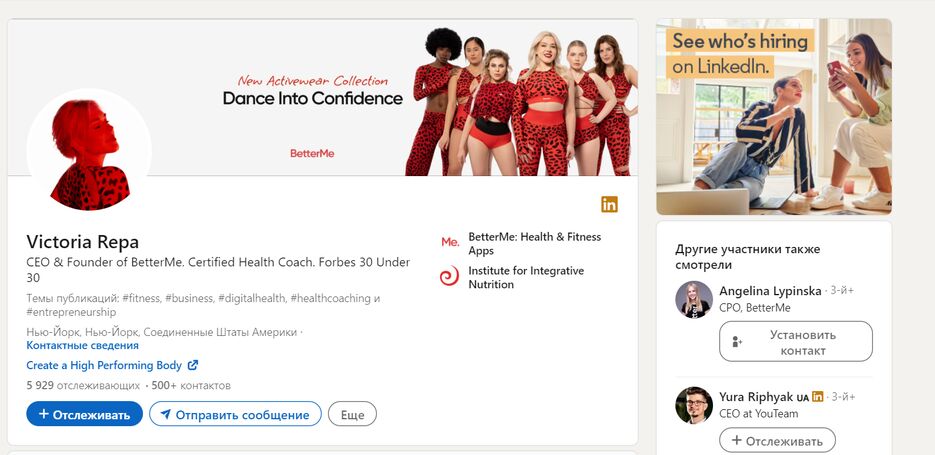
Task: Click Установить контакт for Angelina Lypinska
Action: click(x=795, y=342)
